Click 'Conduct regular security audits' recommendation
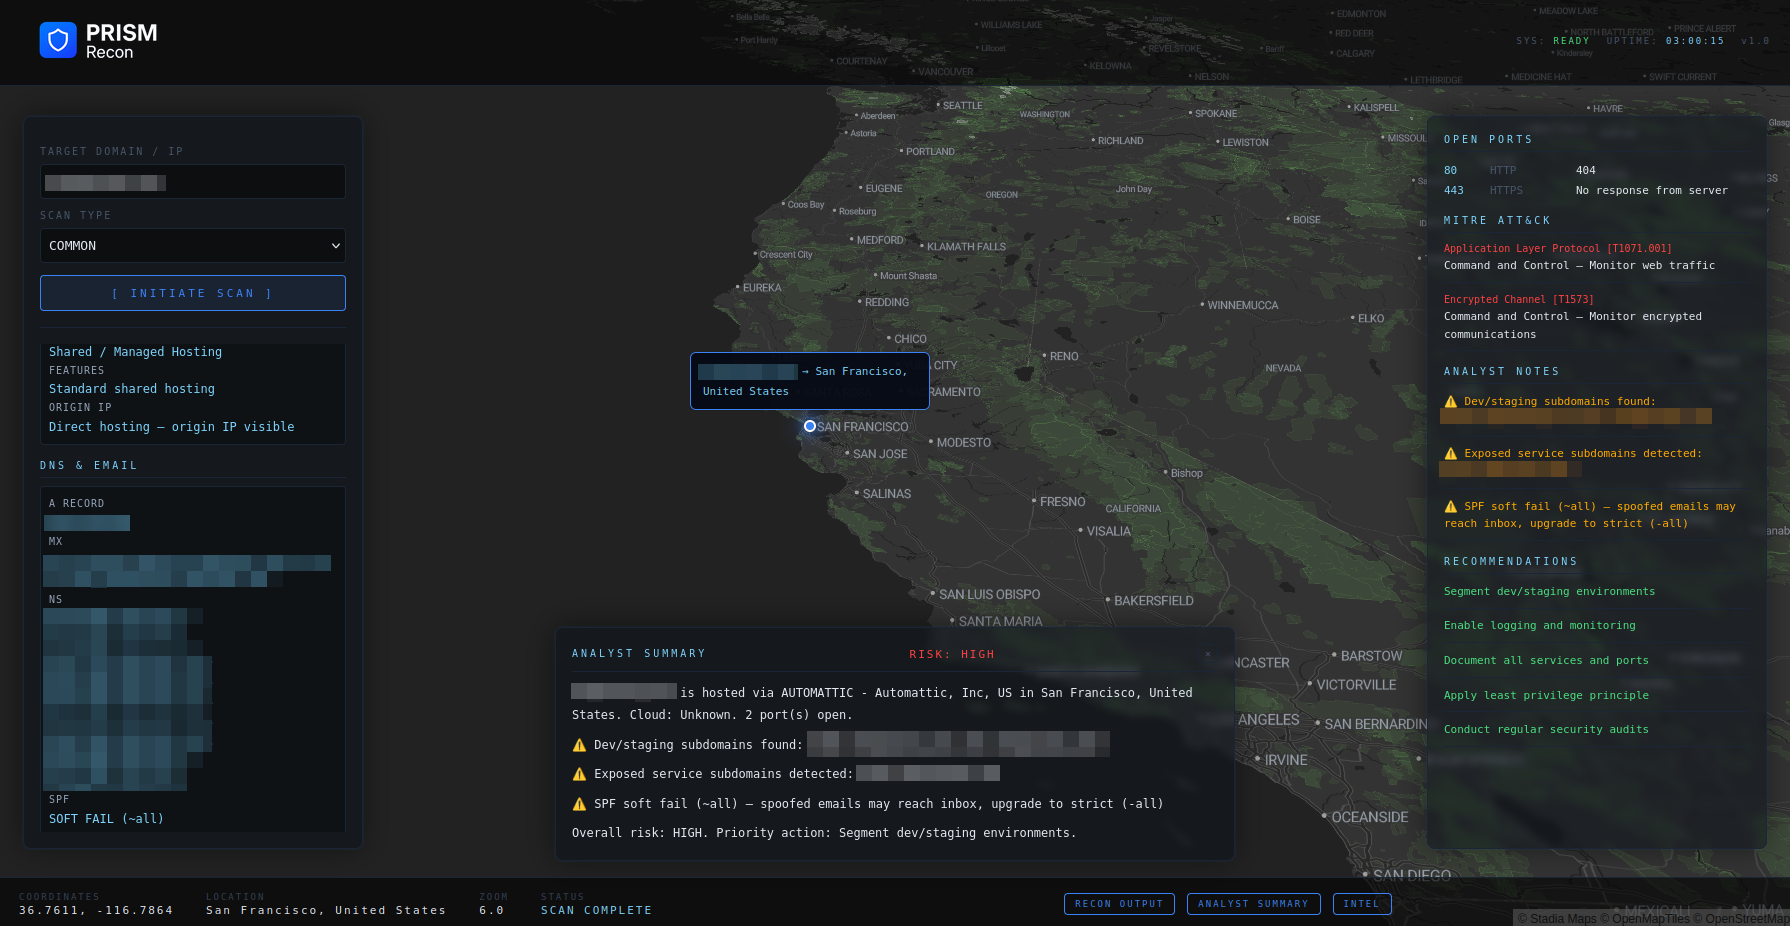 pyautogui.click(x=1546, y=730)
